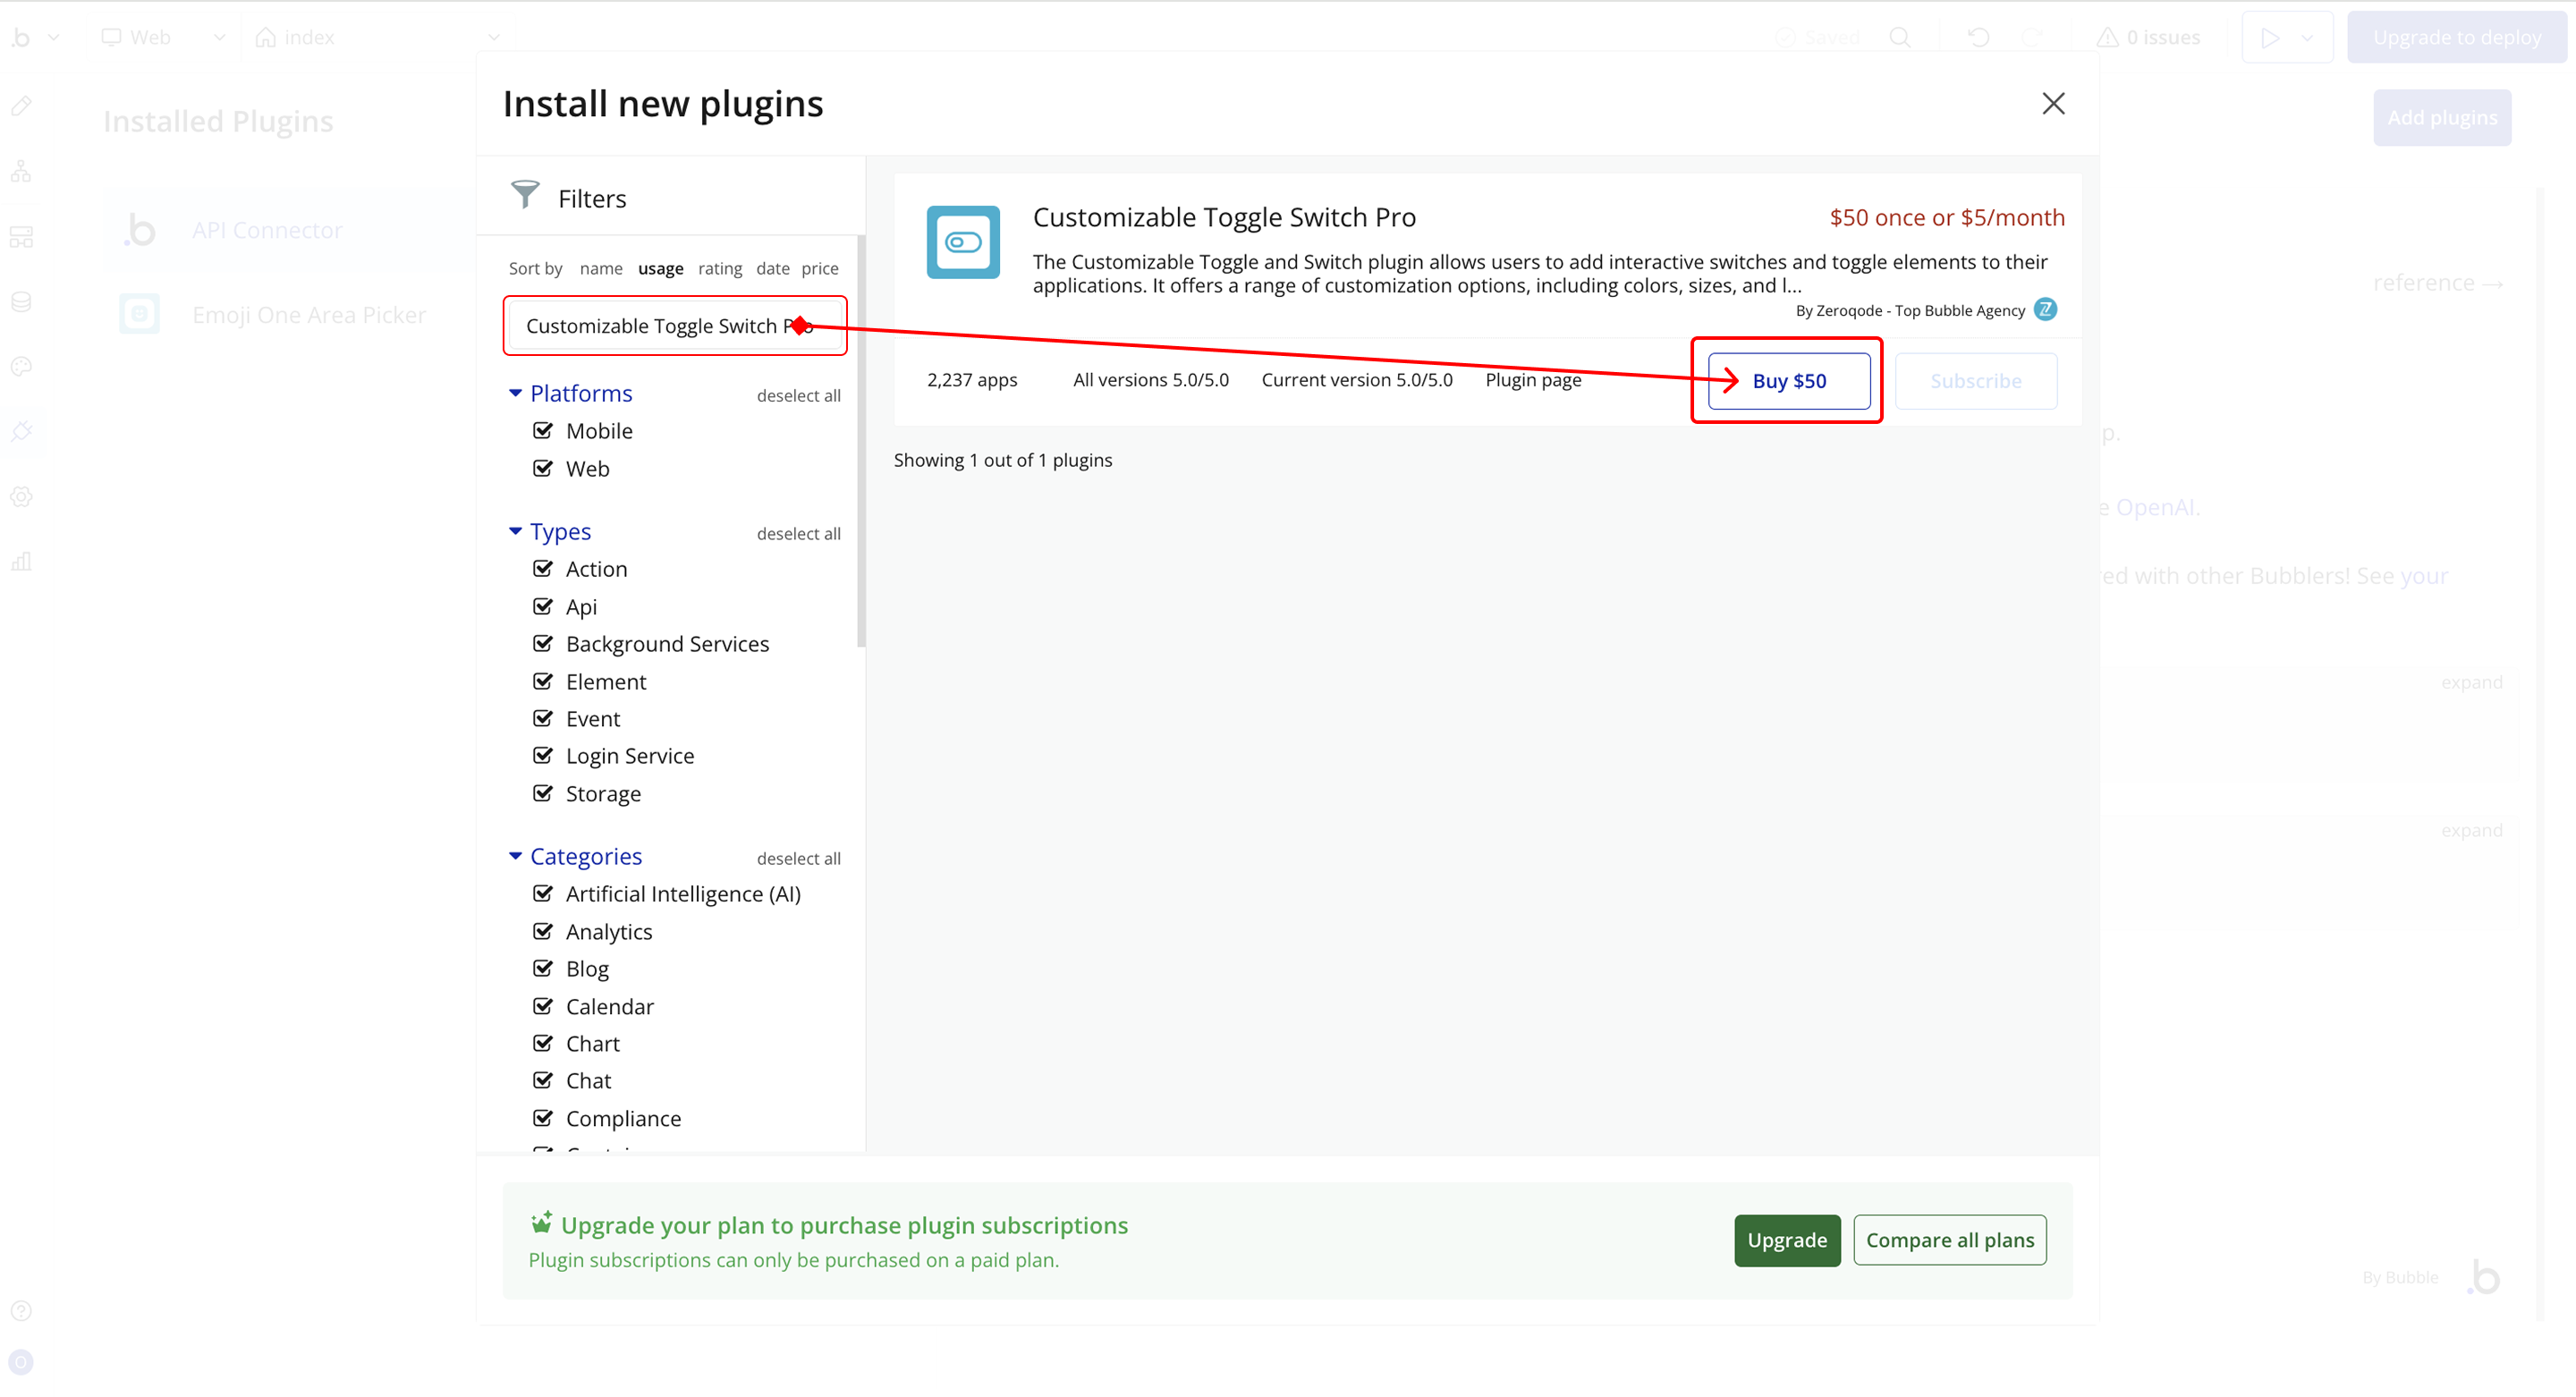This screenshot has height=1397, width=2576.
Task: Toggle the Analytics category checkbox
Action: (x=543, y=932)
